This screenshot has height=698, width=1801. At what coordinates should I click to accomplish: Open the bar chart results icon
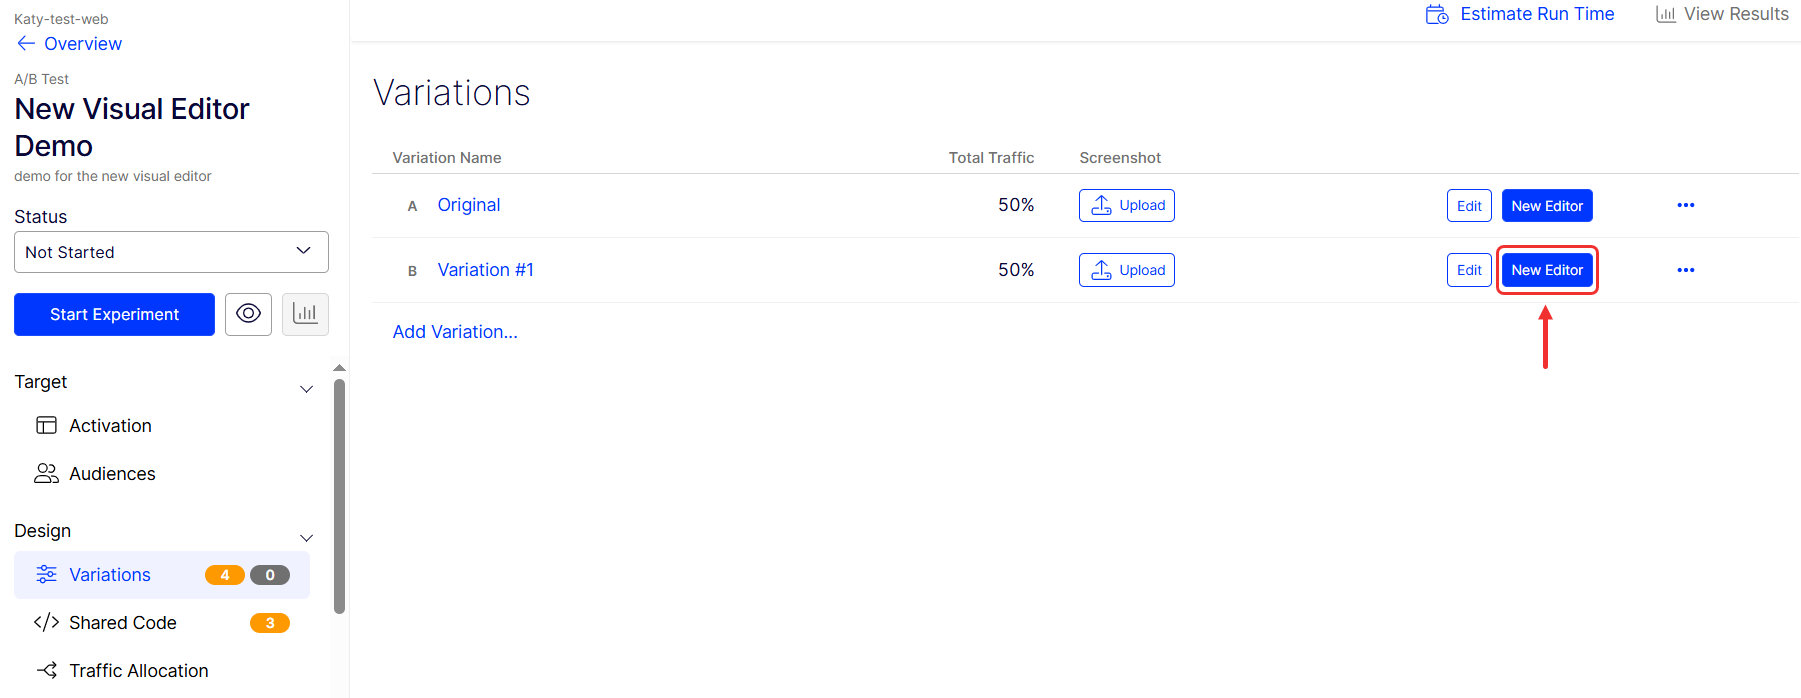pyautogui.click(x=305, y=314)
